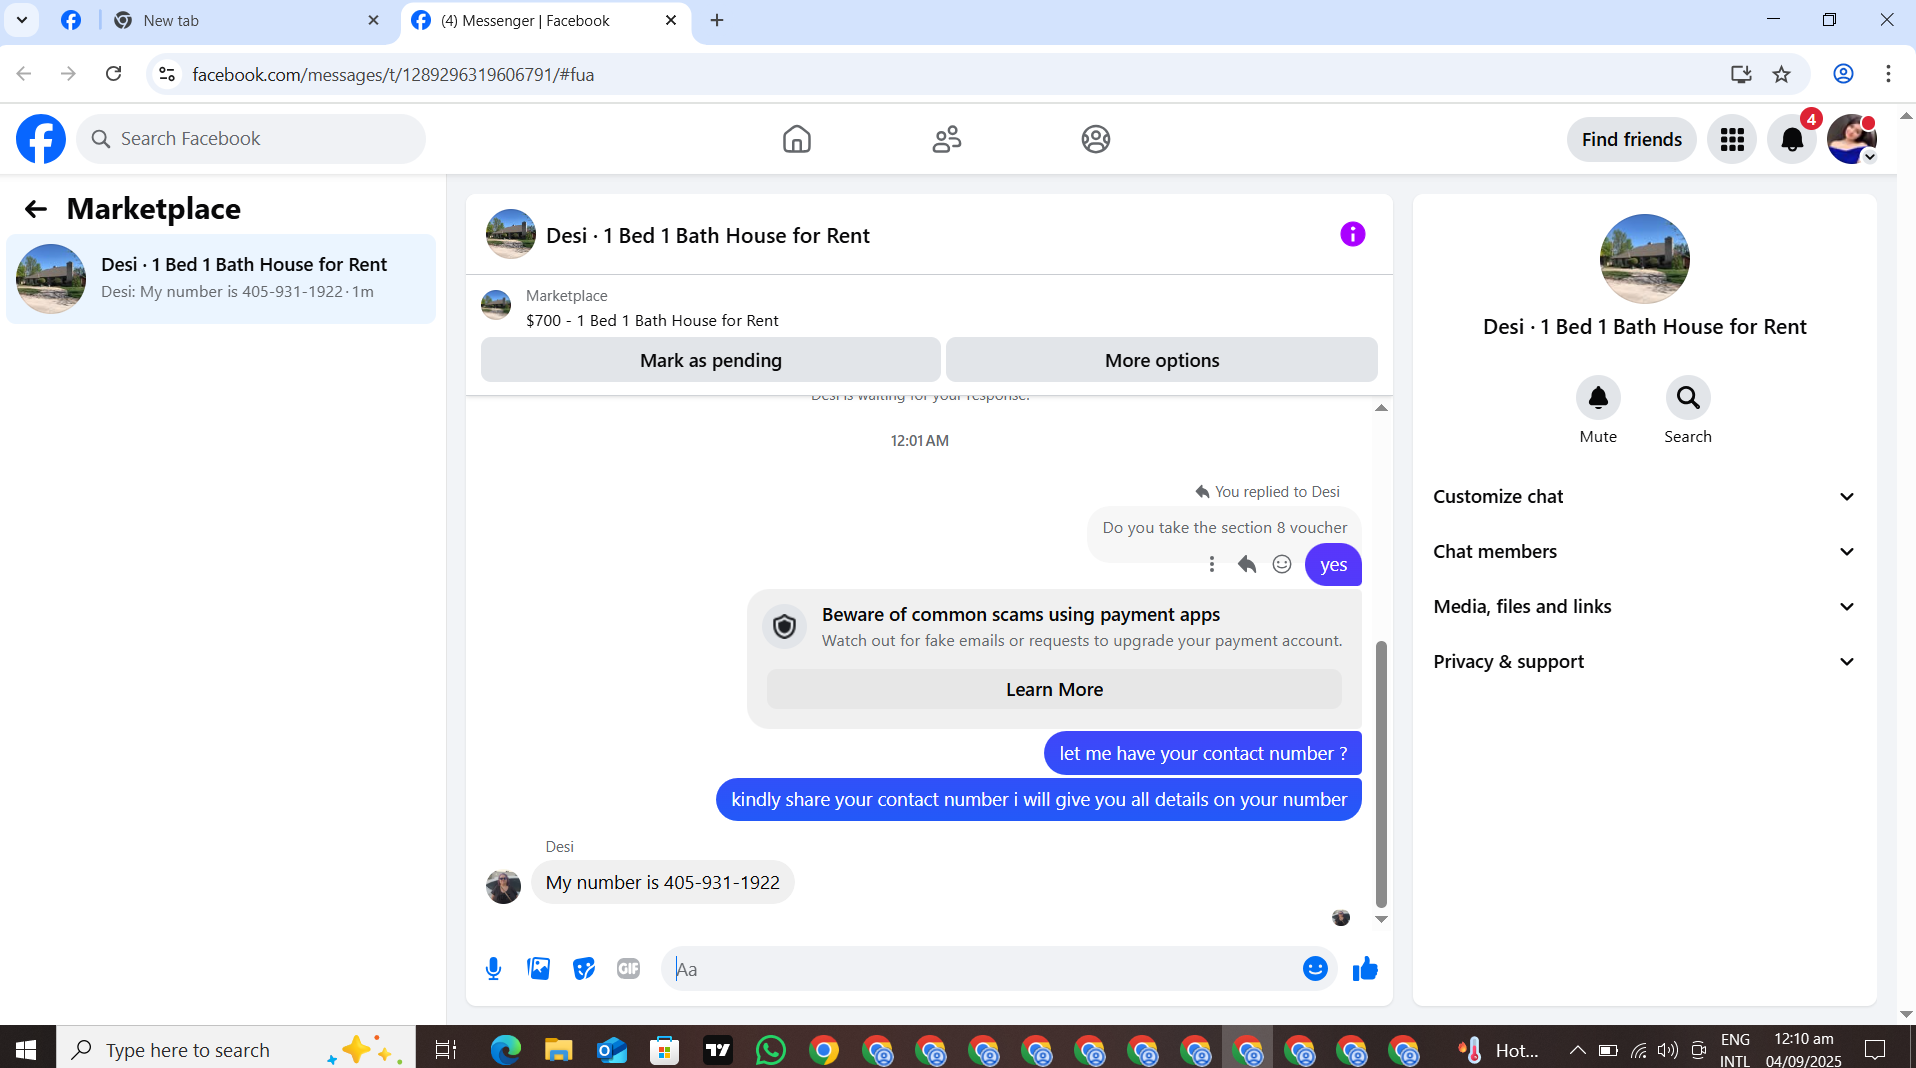This screenshot has width=1916, height=1068.
Task: Bookmark this page with star icon
Action: [1782, 74]
